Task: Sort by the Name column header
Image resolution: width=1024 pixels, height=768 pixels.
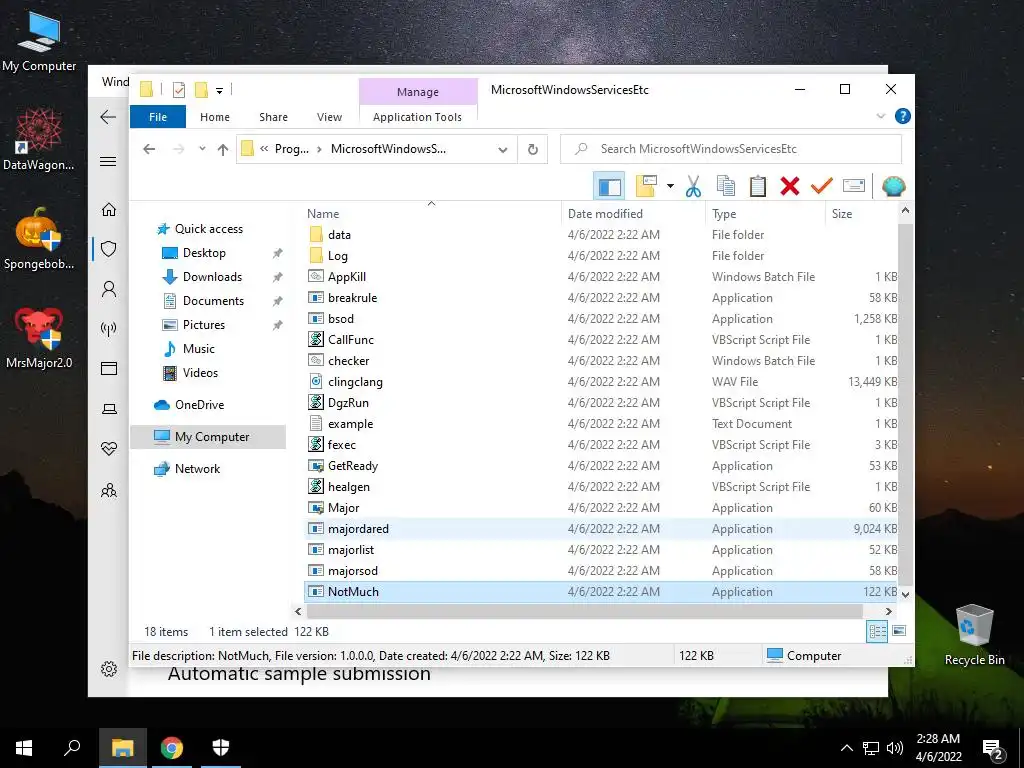Action: click(323, 214)
